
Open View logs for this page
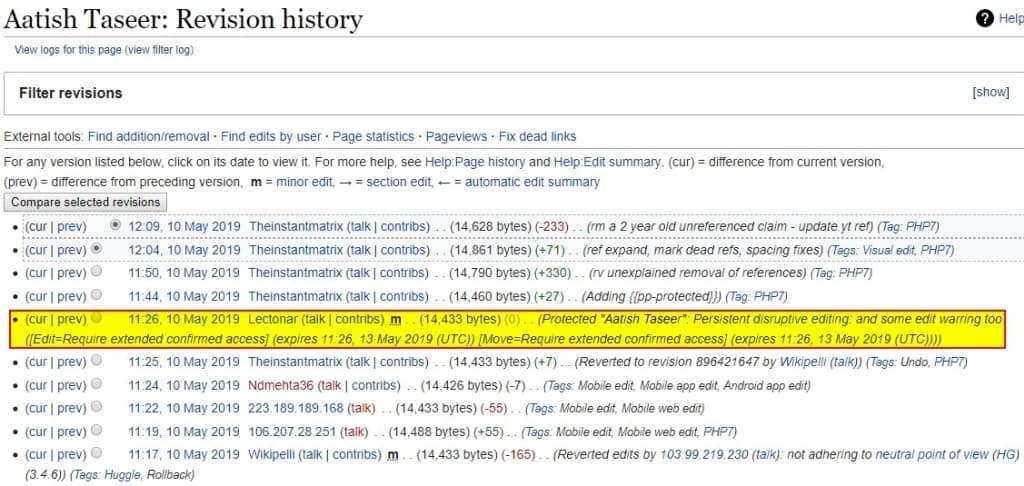[x=67, y=50]
